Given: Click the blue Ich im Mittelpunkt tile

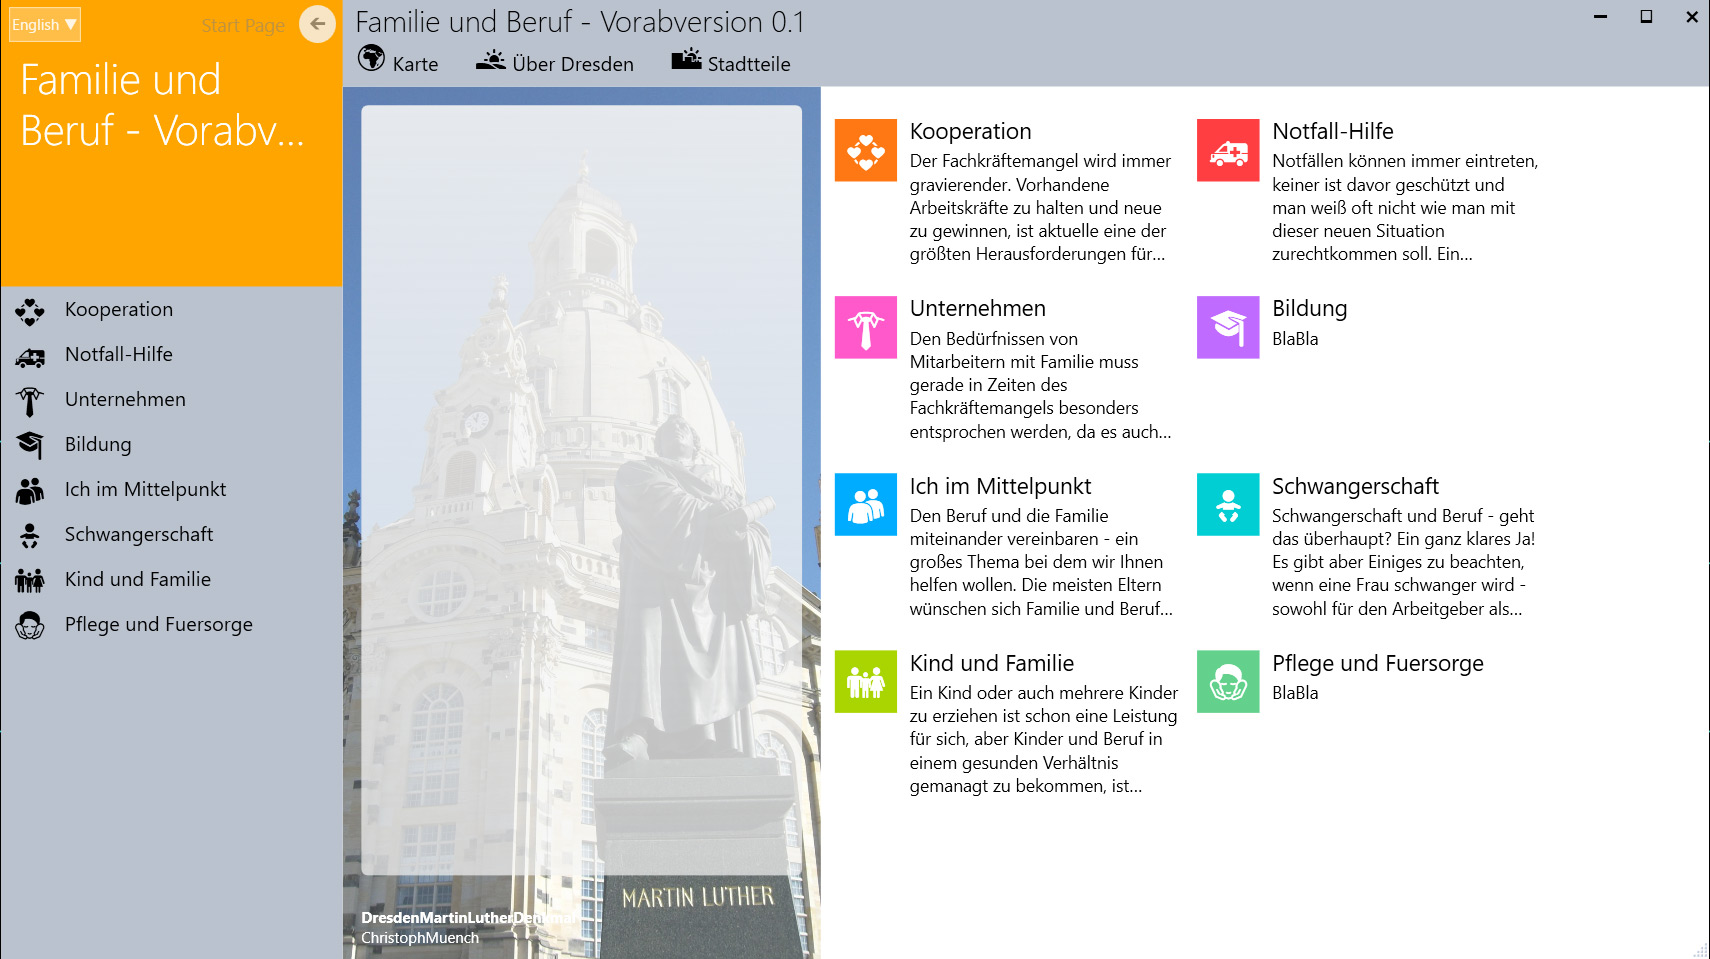Looking at the screenshot, I should pos(865,505).
